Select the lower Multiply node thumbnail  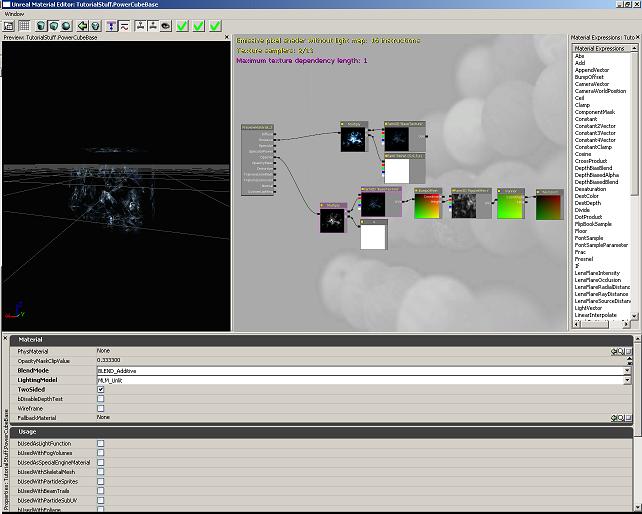click(x=332, y=220)
